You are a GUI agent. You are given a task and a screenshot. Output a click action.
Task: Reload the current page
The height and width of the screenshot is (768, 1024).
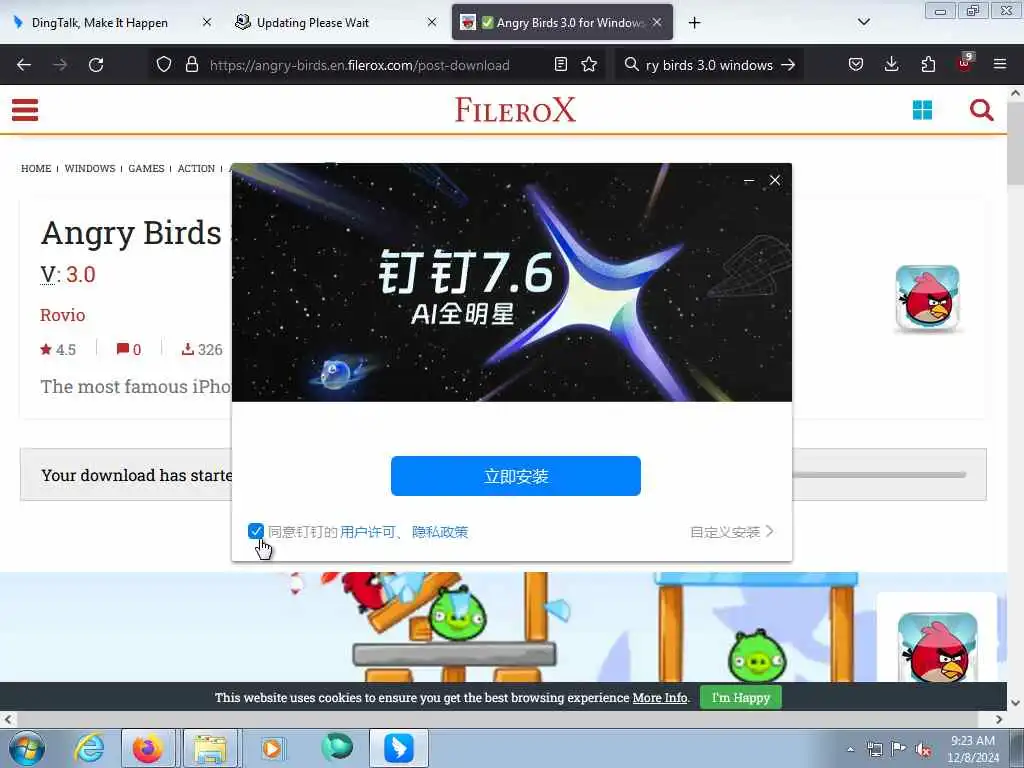[x=96, y=65]
